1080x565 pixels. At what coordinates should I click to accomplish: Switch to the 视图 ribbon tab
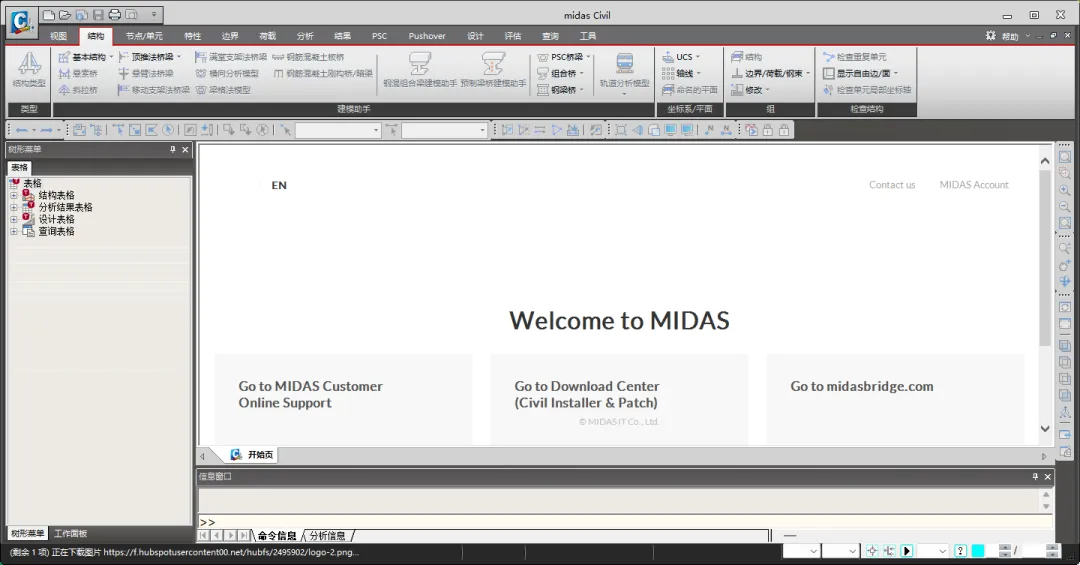coord(59,36)
